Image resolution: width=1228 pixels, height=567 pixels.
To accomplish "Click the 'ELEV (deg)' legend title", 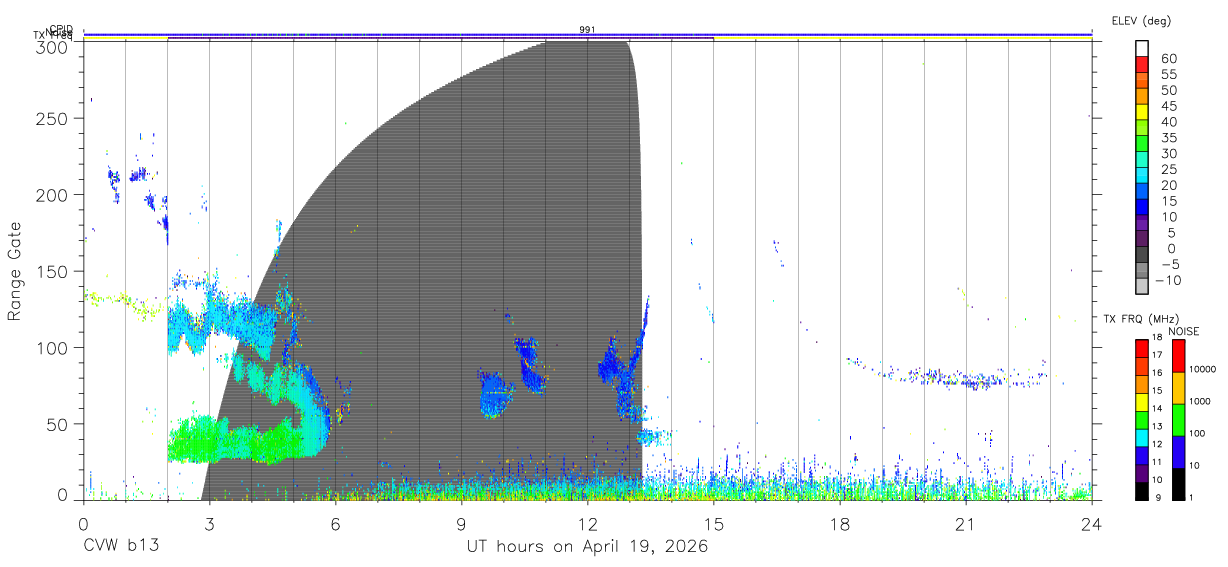I will point(1141,21).
